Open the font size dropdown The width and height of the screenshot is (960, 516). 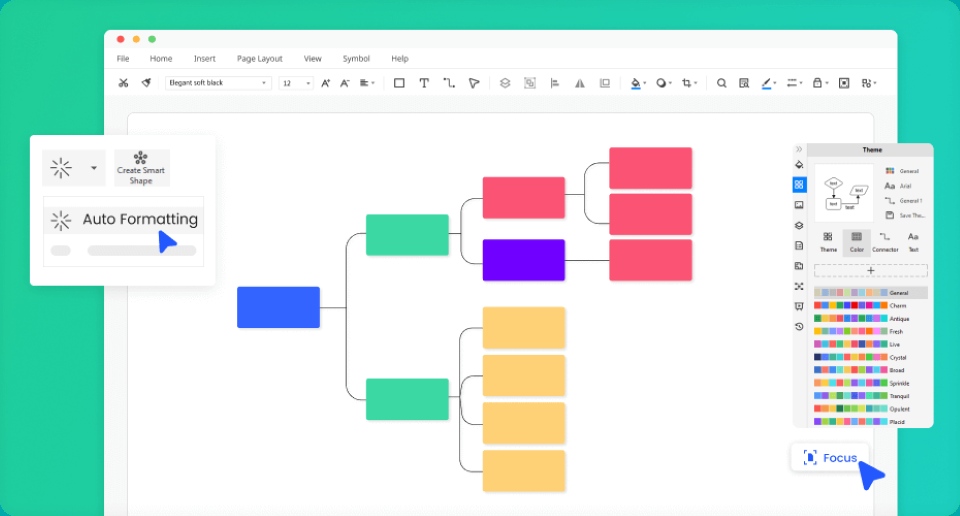click(296, 83)
